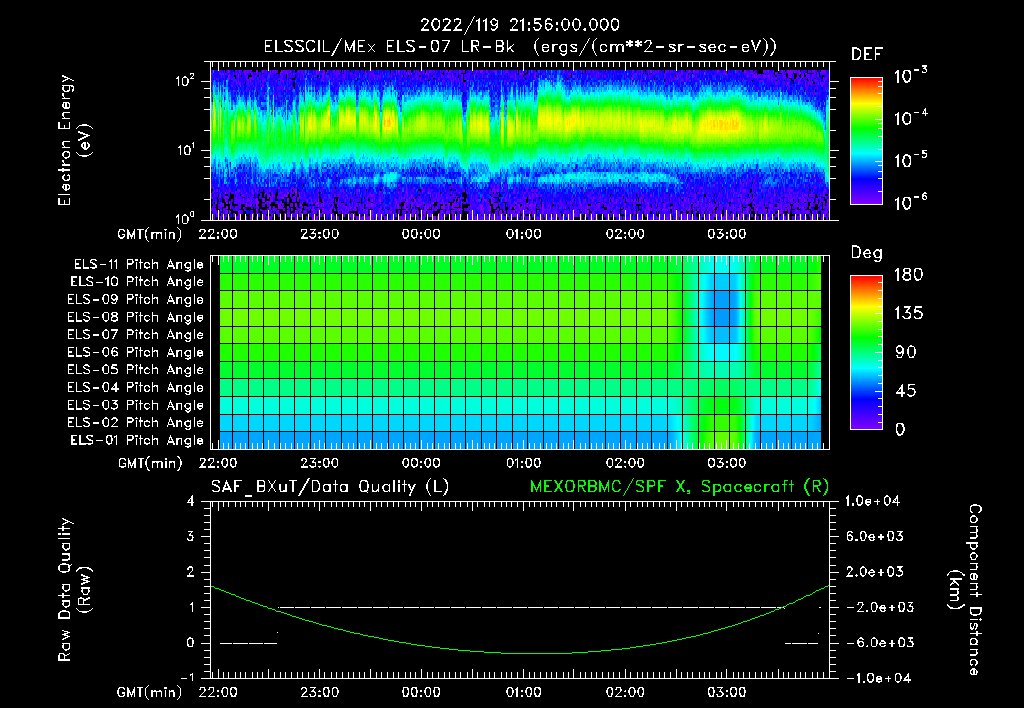Image resolution: width=1024 pixels, height=708 pixels.
Task: Click the 10^-6 tick on DEF scale
Action: click(x=910, y=202)
